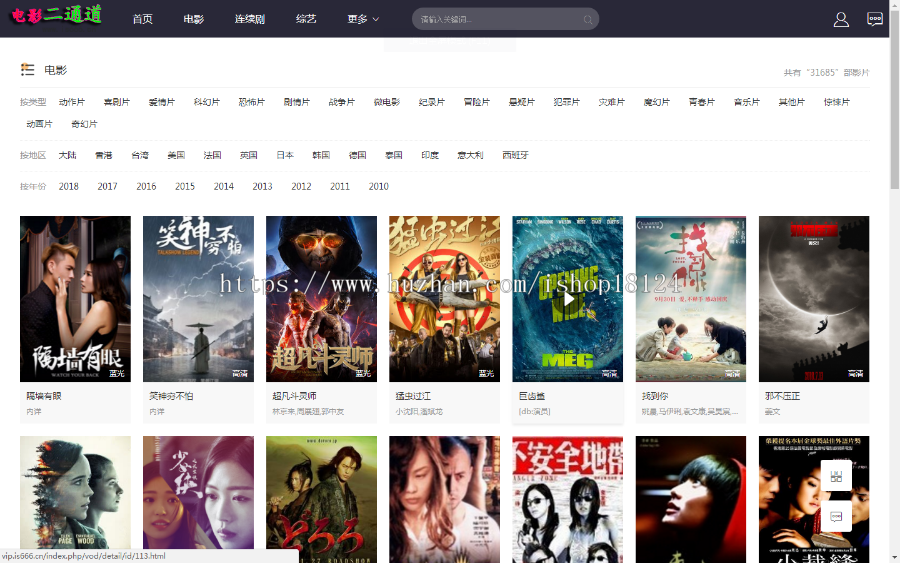This screenshot has height=563, width=900.
Task: Open the message bubble icon in header
Action: (875, 20)
